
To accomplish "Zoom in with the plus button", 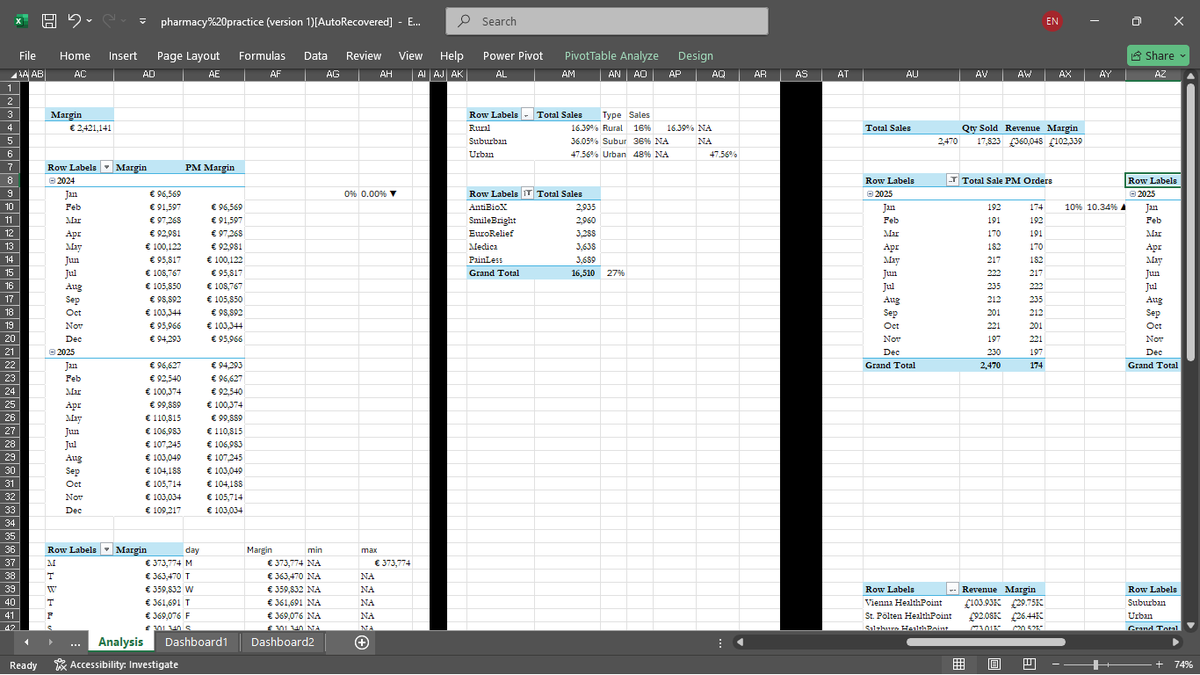I will point(1159,664).
